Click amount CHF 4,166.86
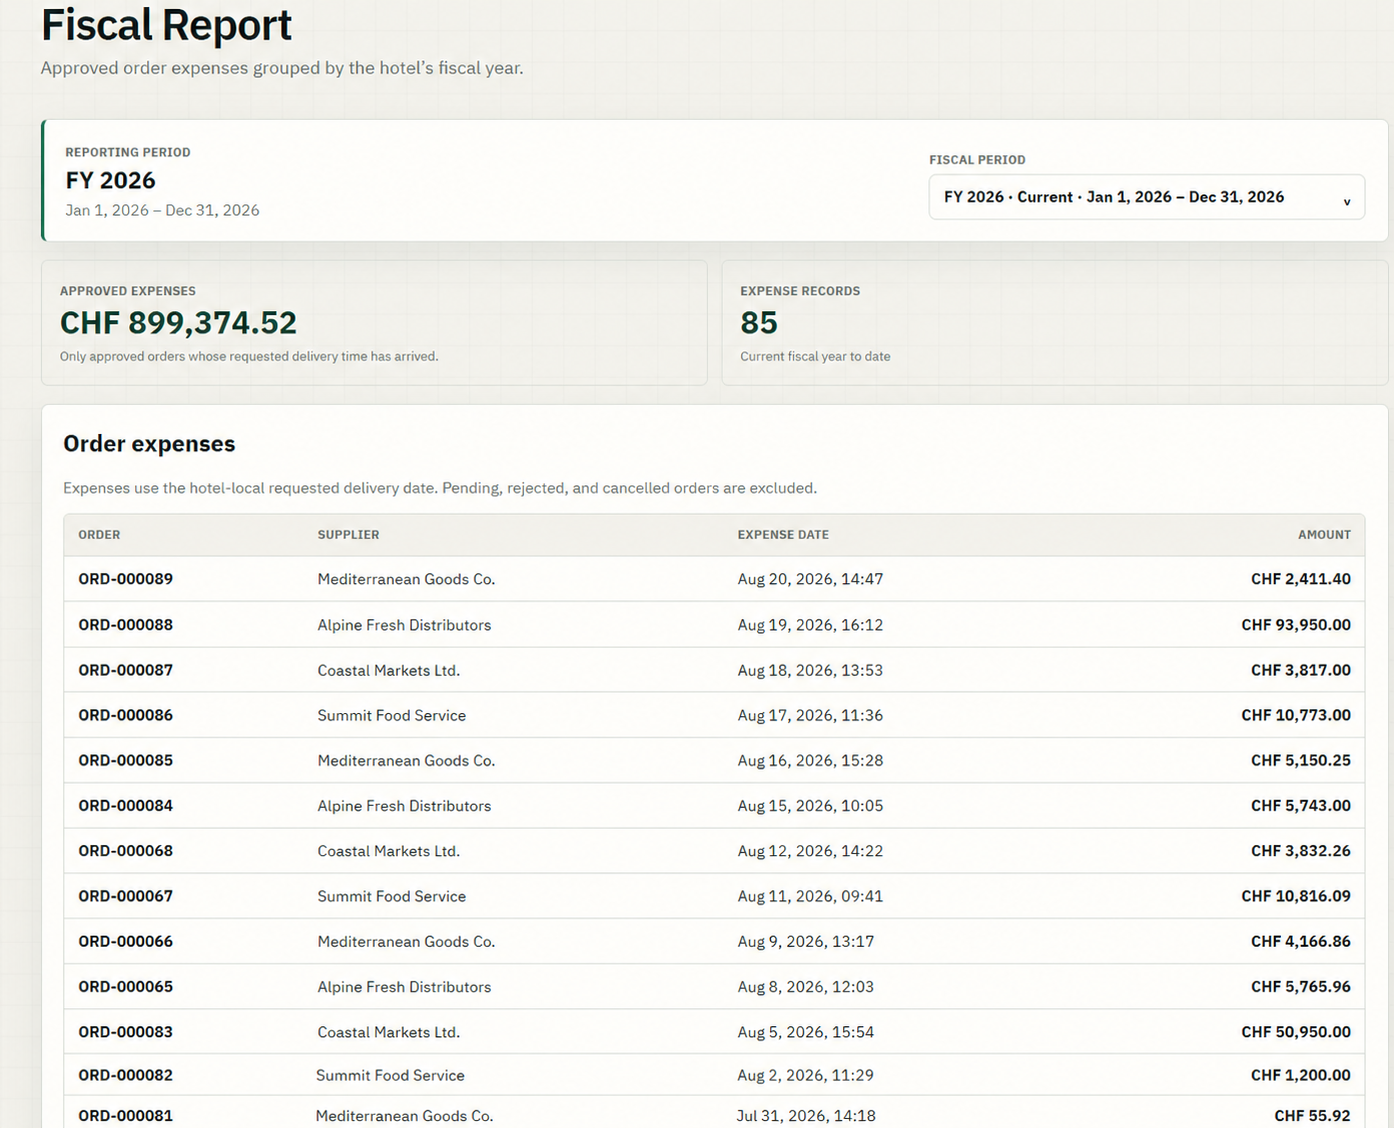 1301,941
